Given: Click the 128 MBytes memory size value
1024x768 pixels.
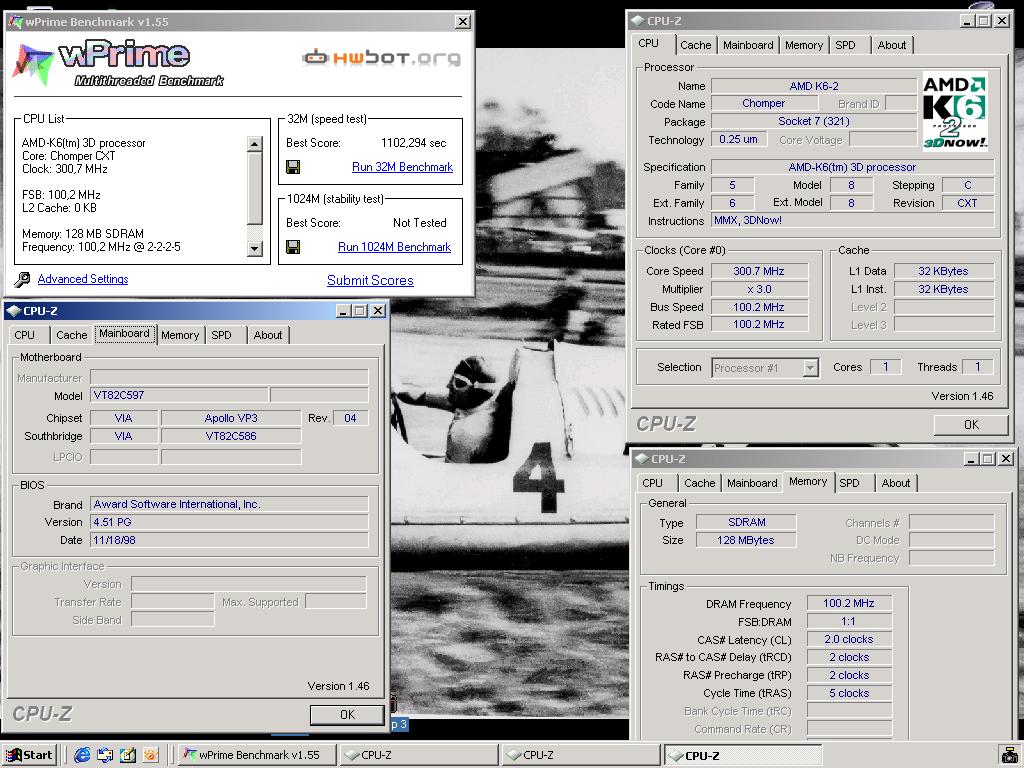Looking at the screenshot, I should tap(746, 540).
